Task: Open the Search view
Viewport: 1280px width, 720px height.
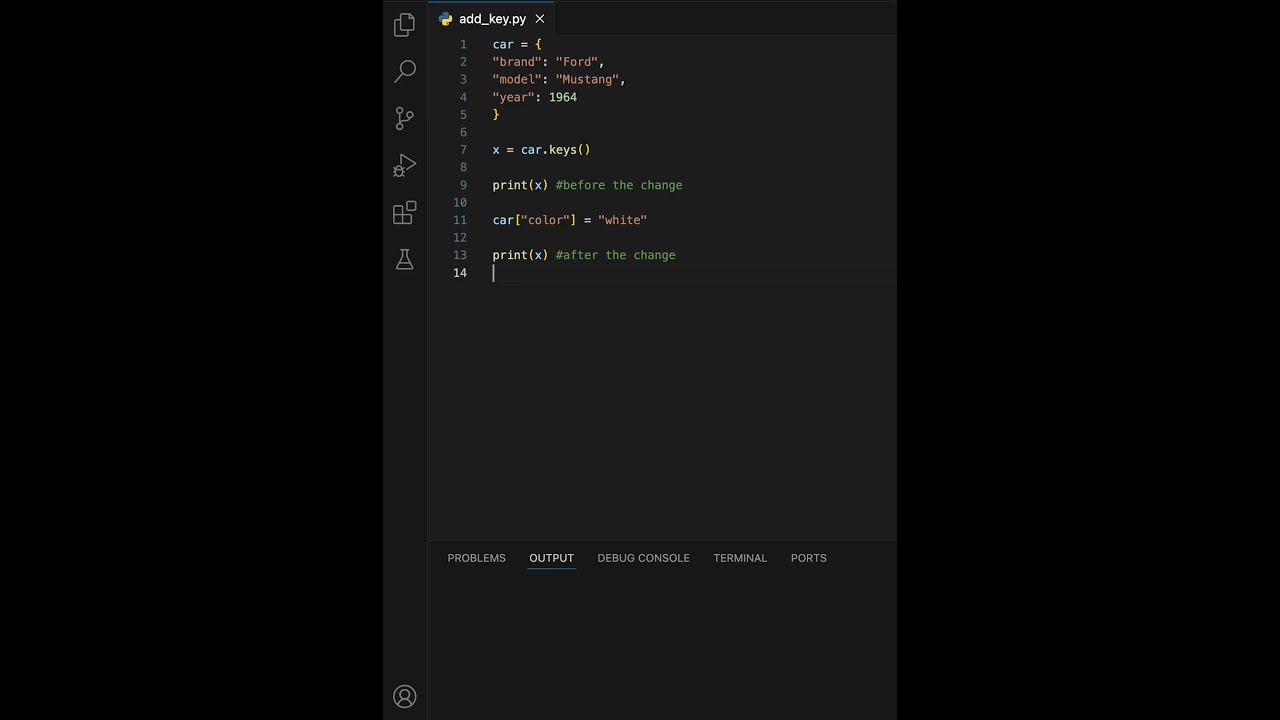Action: 405,71
